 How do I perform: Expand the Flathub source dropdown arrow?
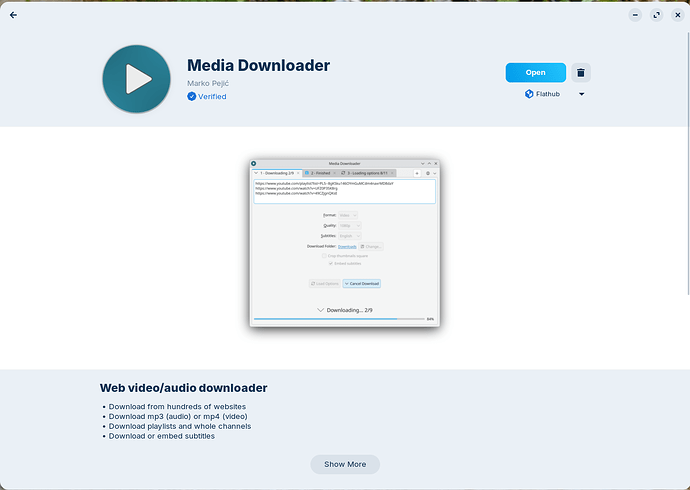point(581,94)
